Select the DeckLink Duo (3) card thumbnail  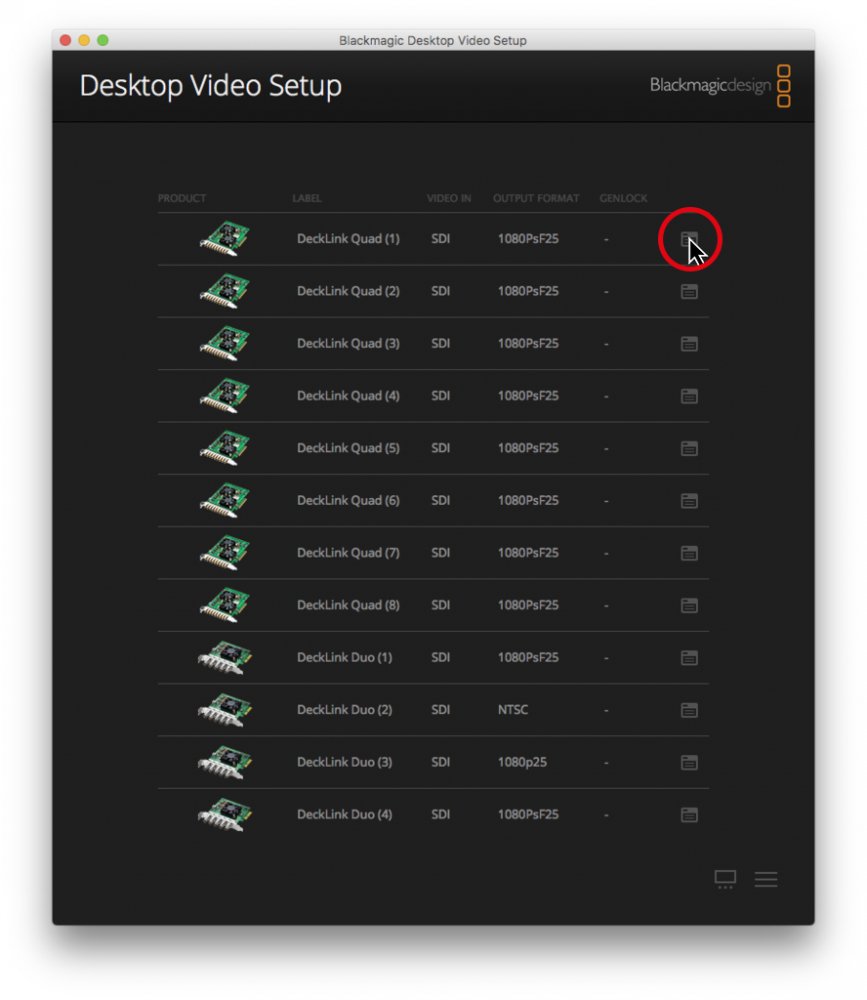tap(225, 762)
